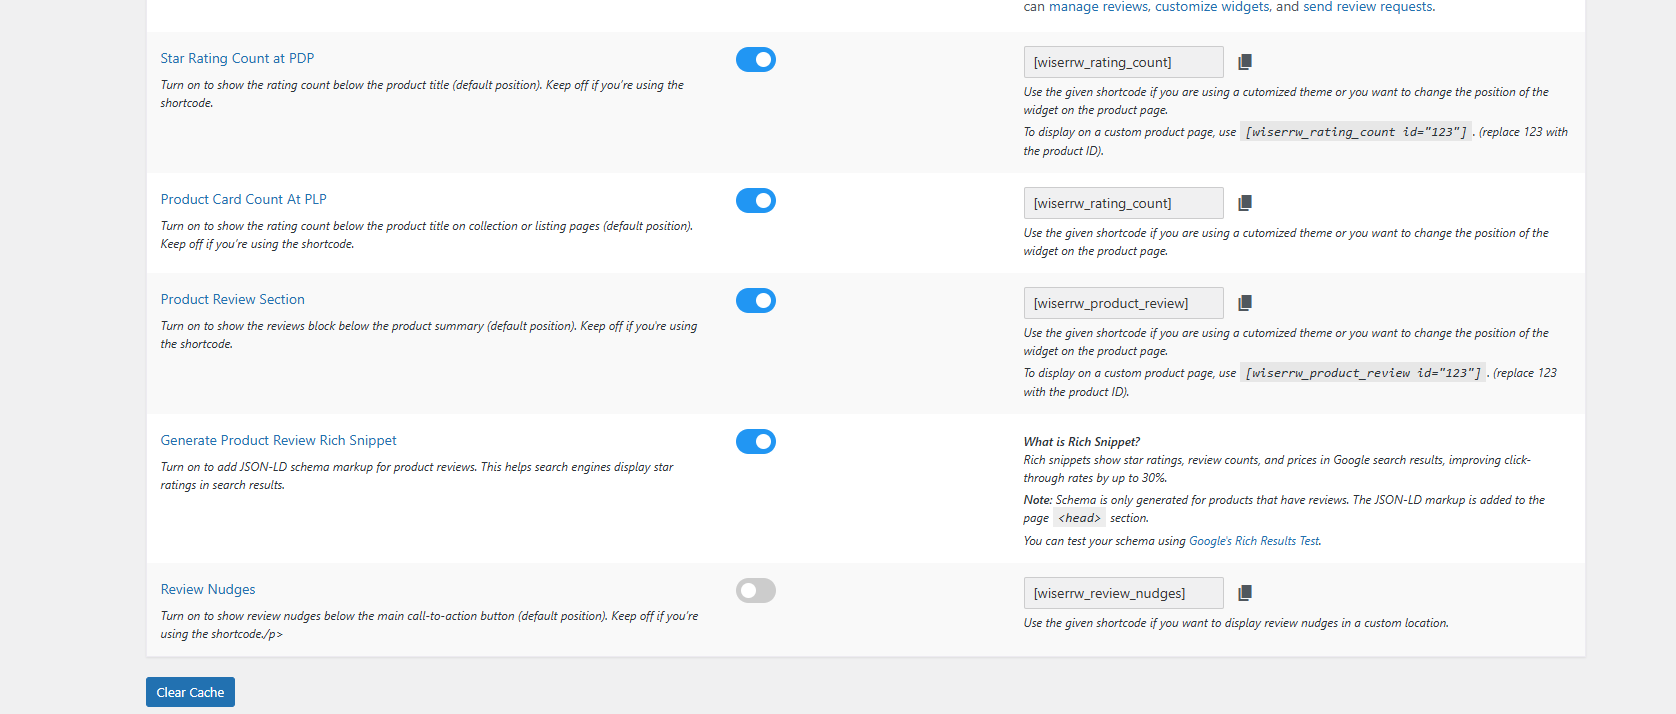Open the customize widgets link
Screen dimensions: 1676x714
coord(1212,7)
